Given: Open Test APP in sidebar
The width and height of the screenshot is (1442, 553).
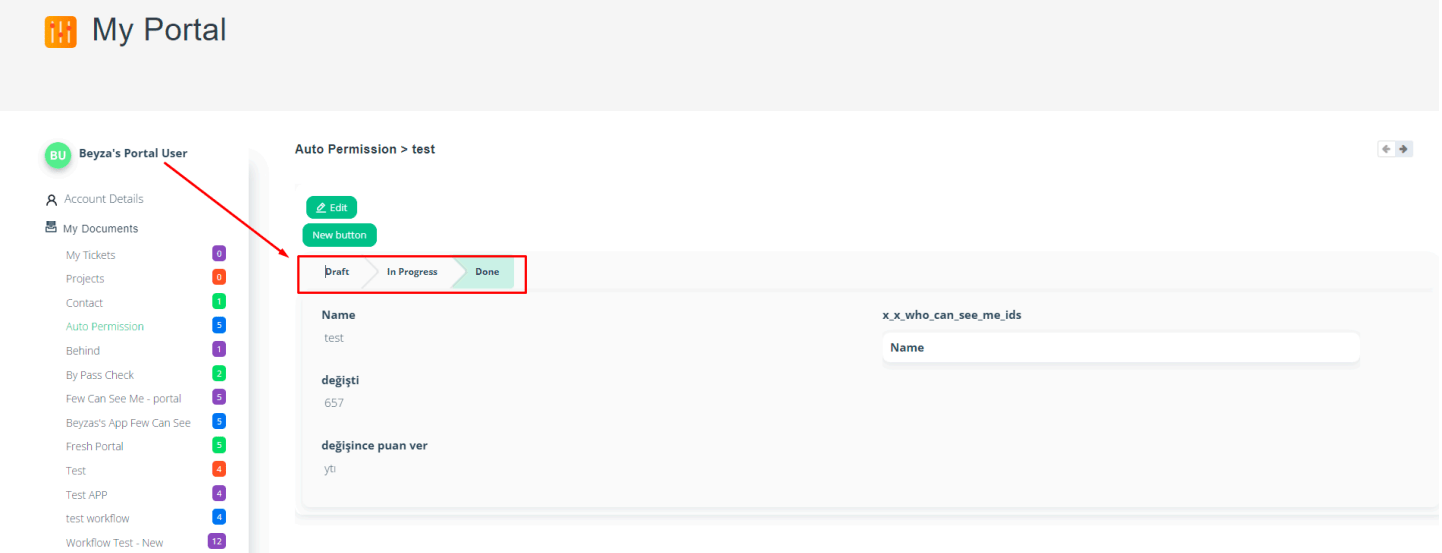Looking at the screenshot, I should point(87,495).
